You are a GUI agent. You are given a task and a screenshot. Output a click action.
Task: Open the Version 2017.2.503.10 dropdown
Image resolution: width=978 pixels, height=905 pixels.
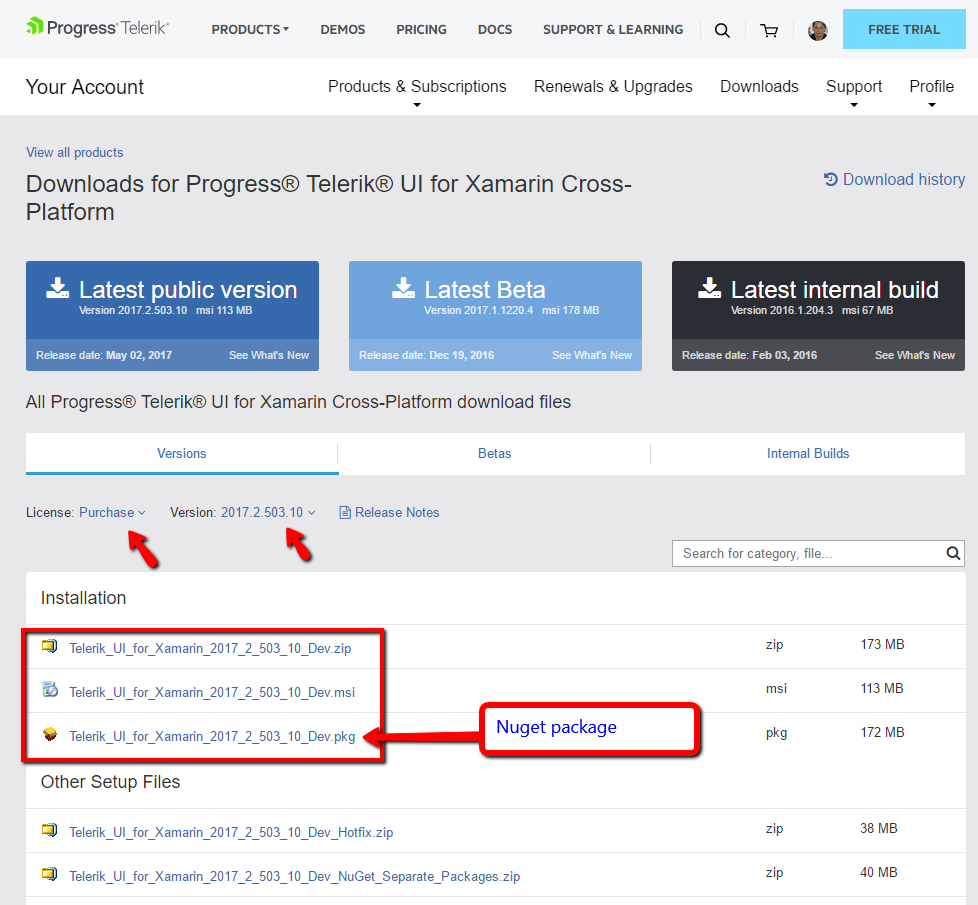[268, 513]
